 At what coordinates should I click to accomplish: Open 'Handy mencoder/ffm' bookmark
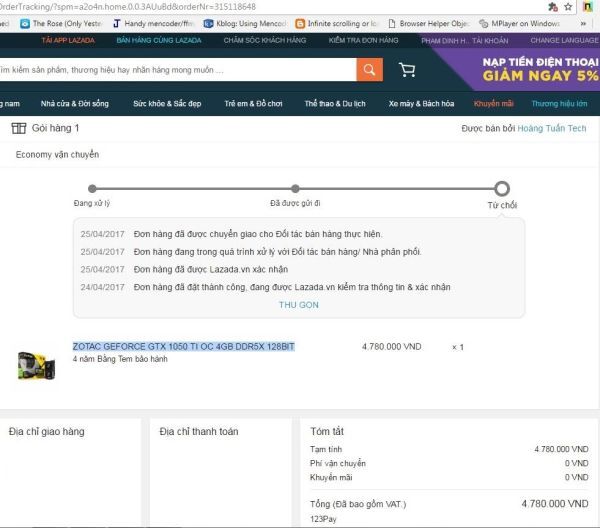(x=153, y=24)
